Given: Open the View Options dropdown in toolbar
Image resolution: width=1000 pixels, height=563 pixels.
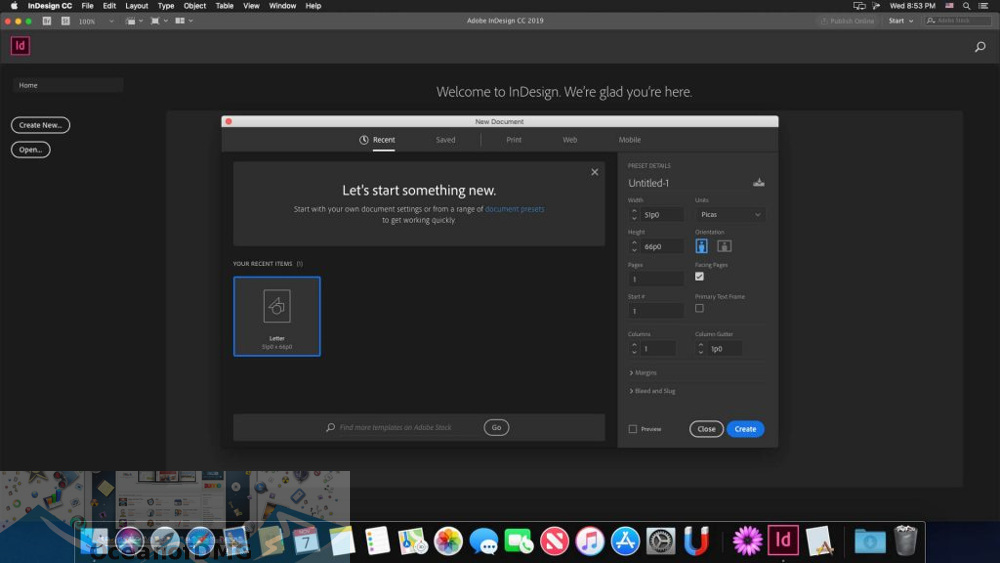Looking at the screenshot, I should 134,21.
